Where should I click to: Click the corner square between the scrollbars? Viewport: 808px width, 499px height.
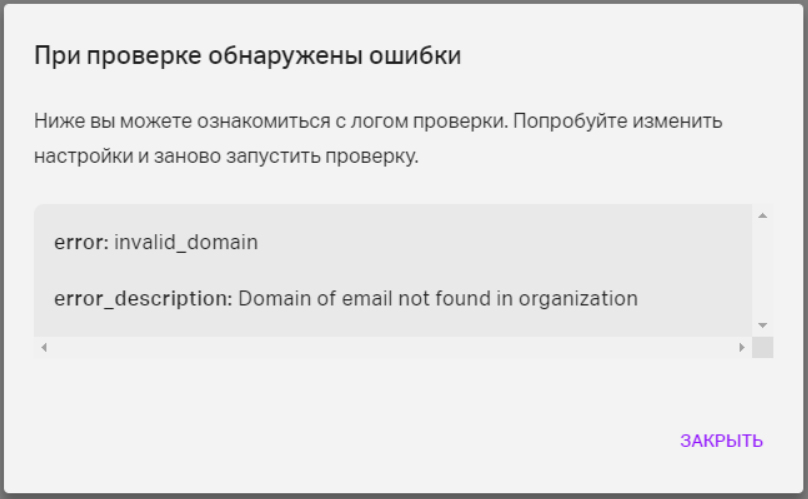point(763,347)
